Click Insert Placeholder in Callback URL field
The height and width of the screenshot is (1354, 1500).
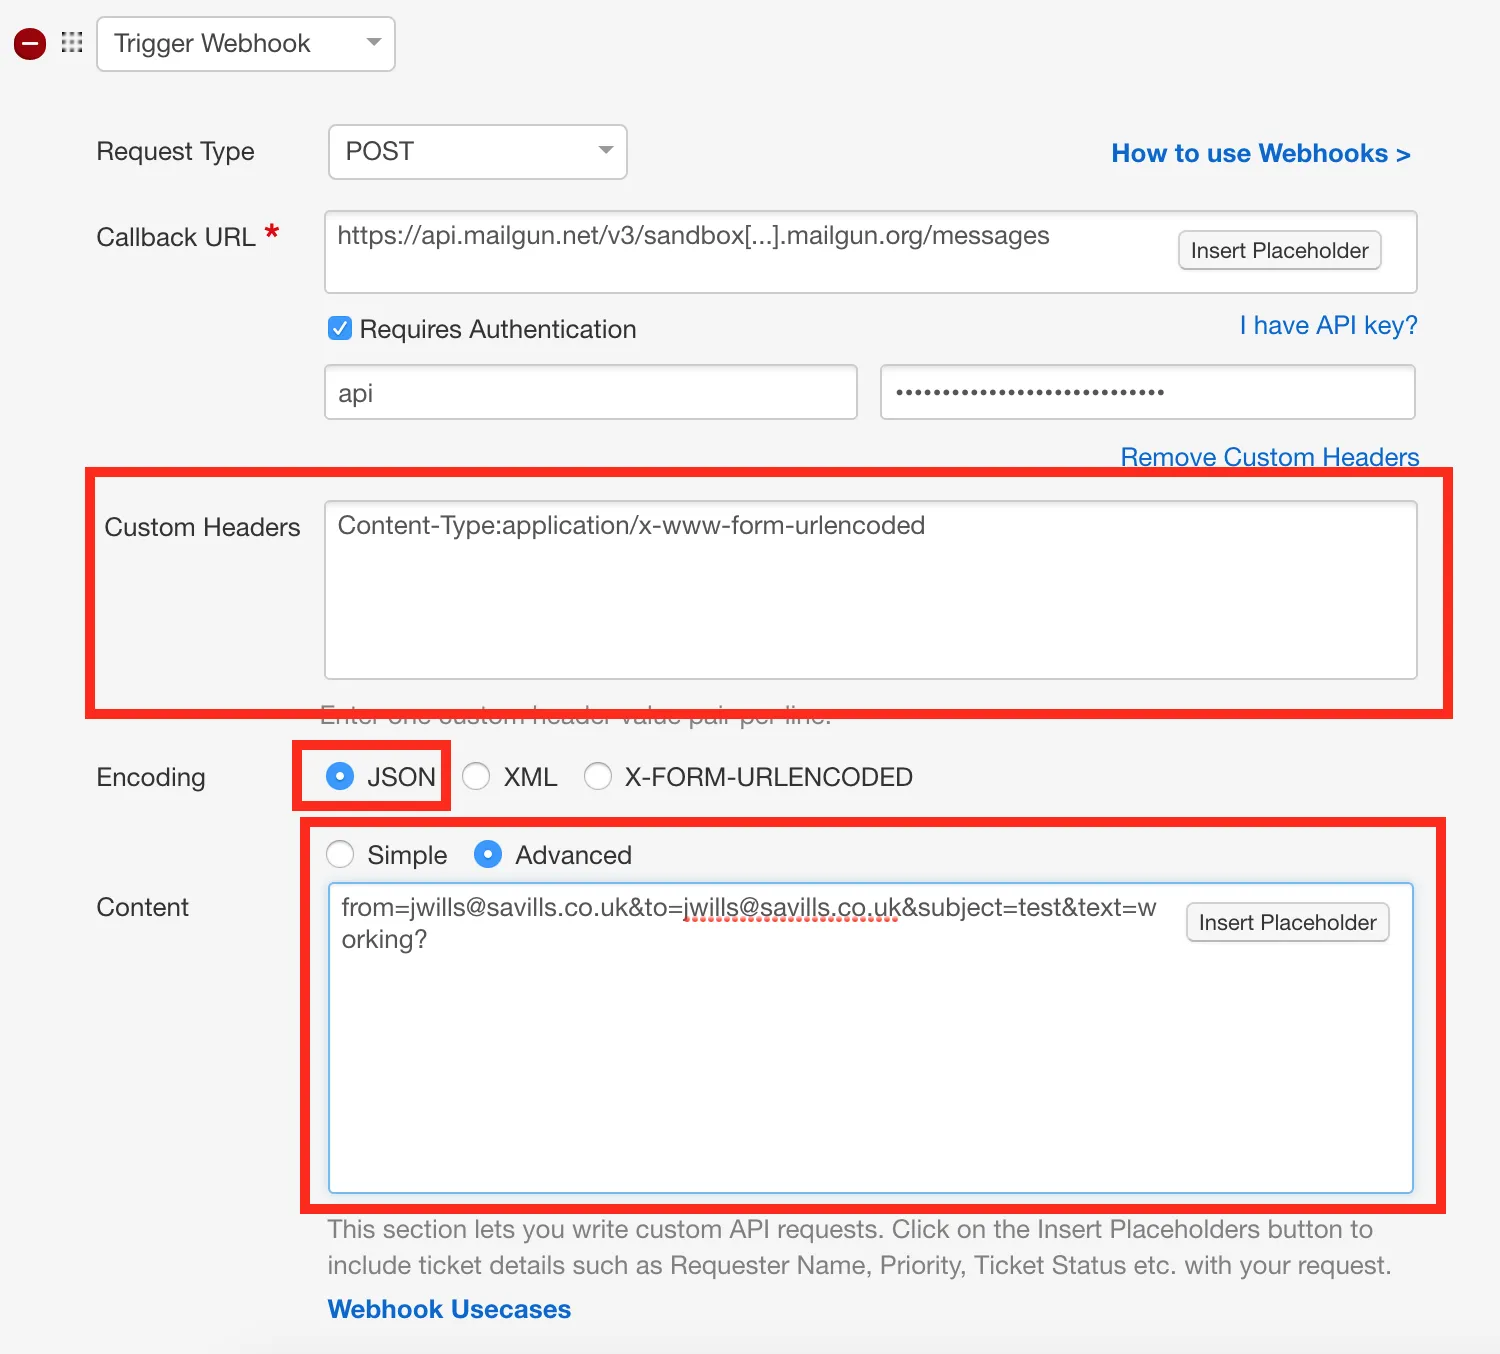coord(1280,250)
